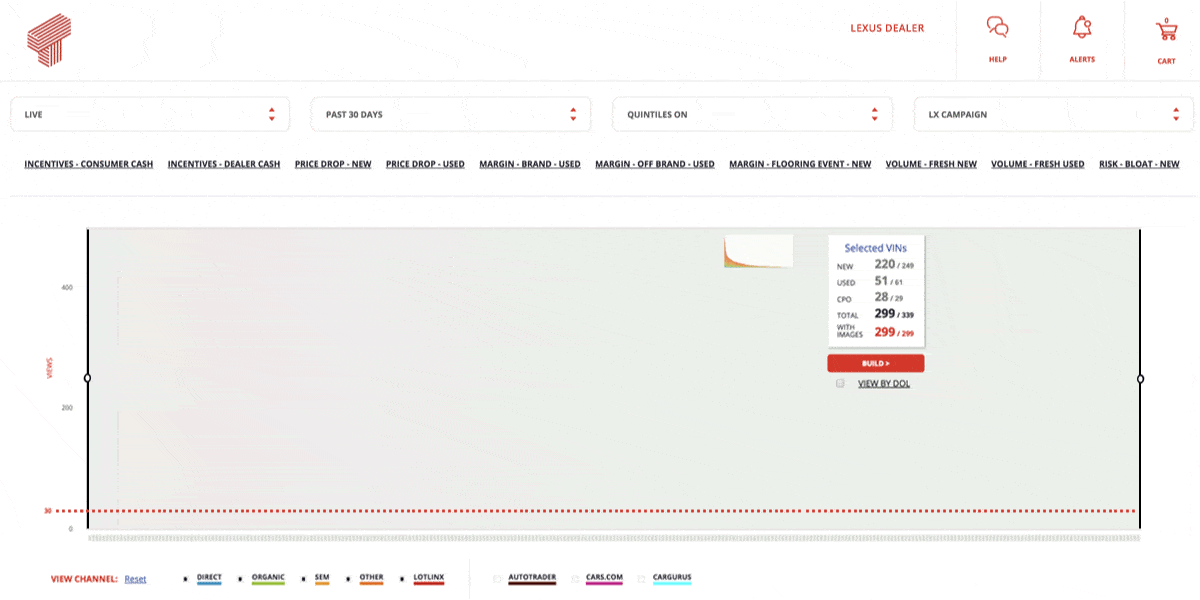Toggle the LotLinx channel checkbox
This screenshot has height=600, width=1200.
tap(402, 578)
